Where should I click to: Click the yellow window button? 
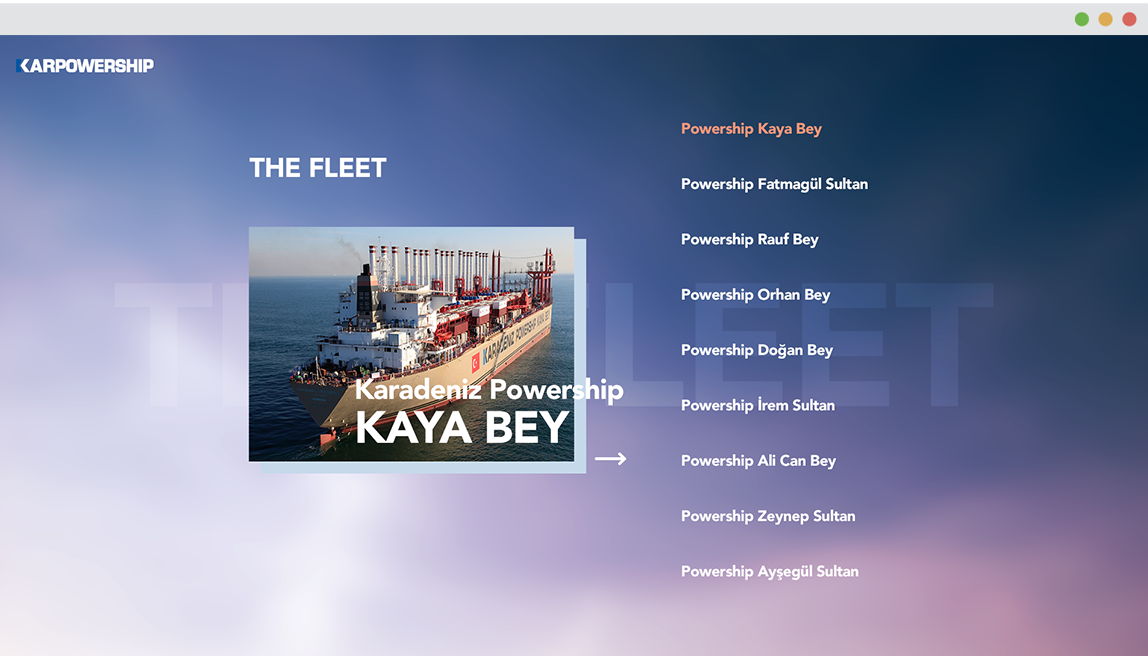pyautogui.click(x=1106, y=19)
